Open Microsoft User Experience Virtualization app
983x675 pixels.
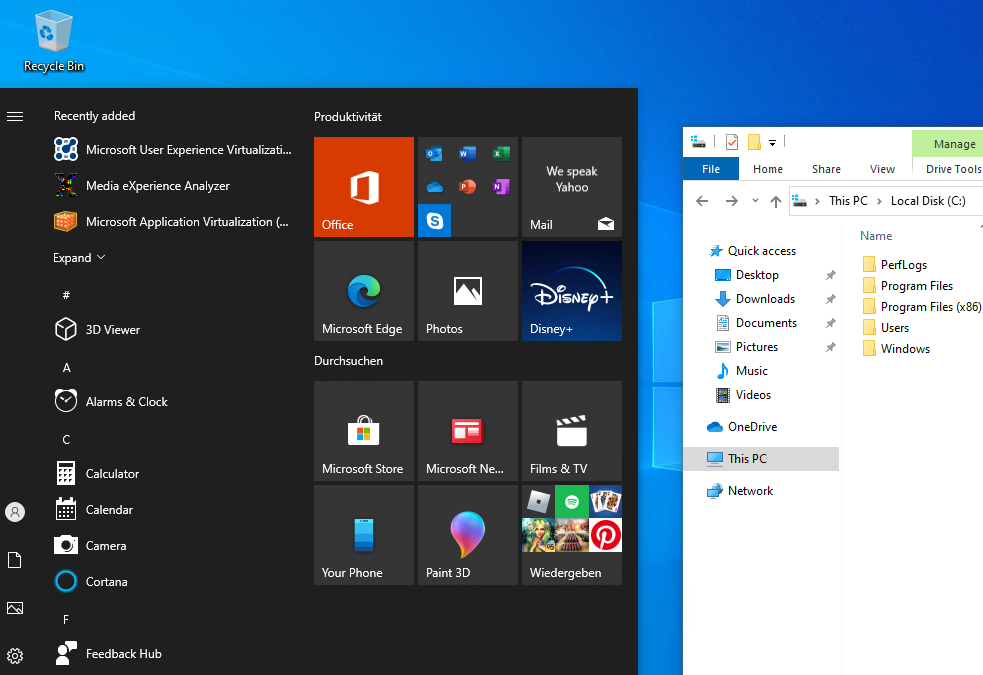[172, 150]
